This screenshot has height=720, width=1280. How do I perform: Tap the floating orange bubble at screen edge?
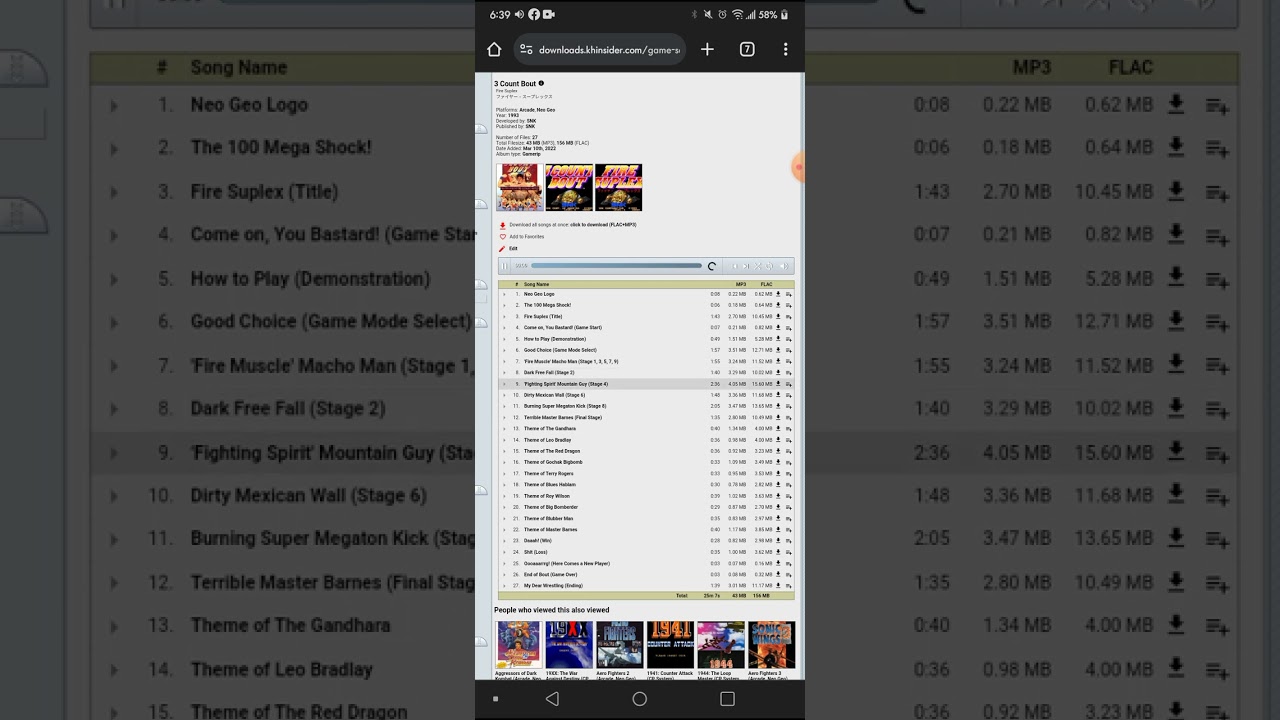point(798,168)
